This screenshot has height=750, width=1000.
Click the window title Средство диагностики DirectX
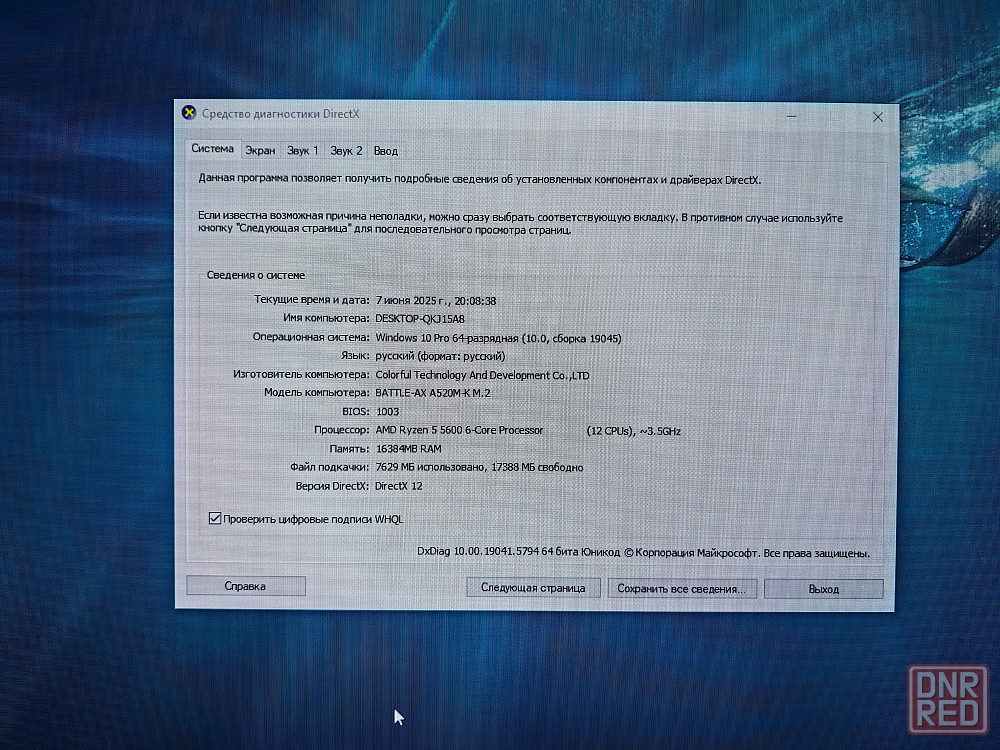281,114
